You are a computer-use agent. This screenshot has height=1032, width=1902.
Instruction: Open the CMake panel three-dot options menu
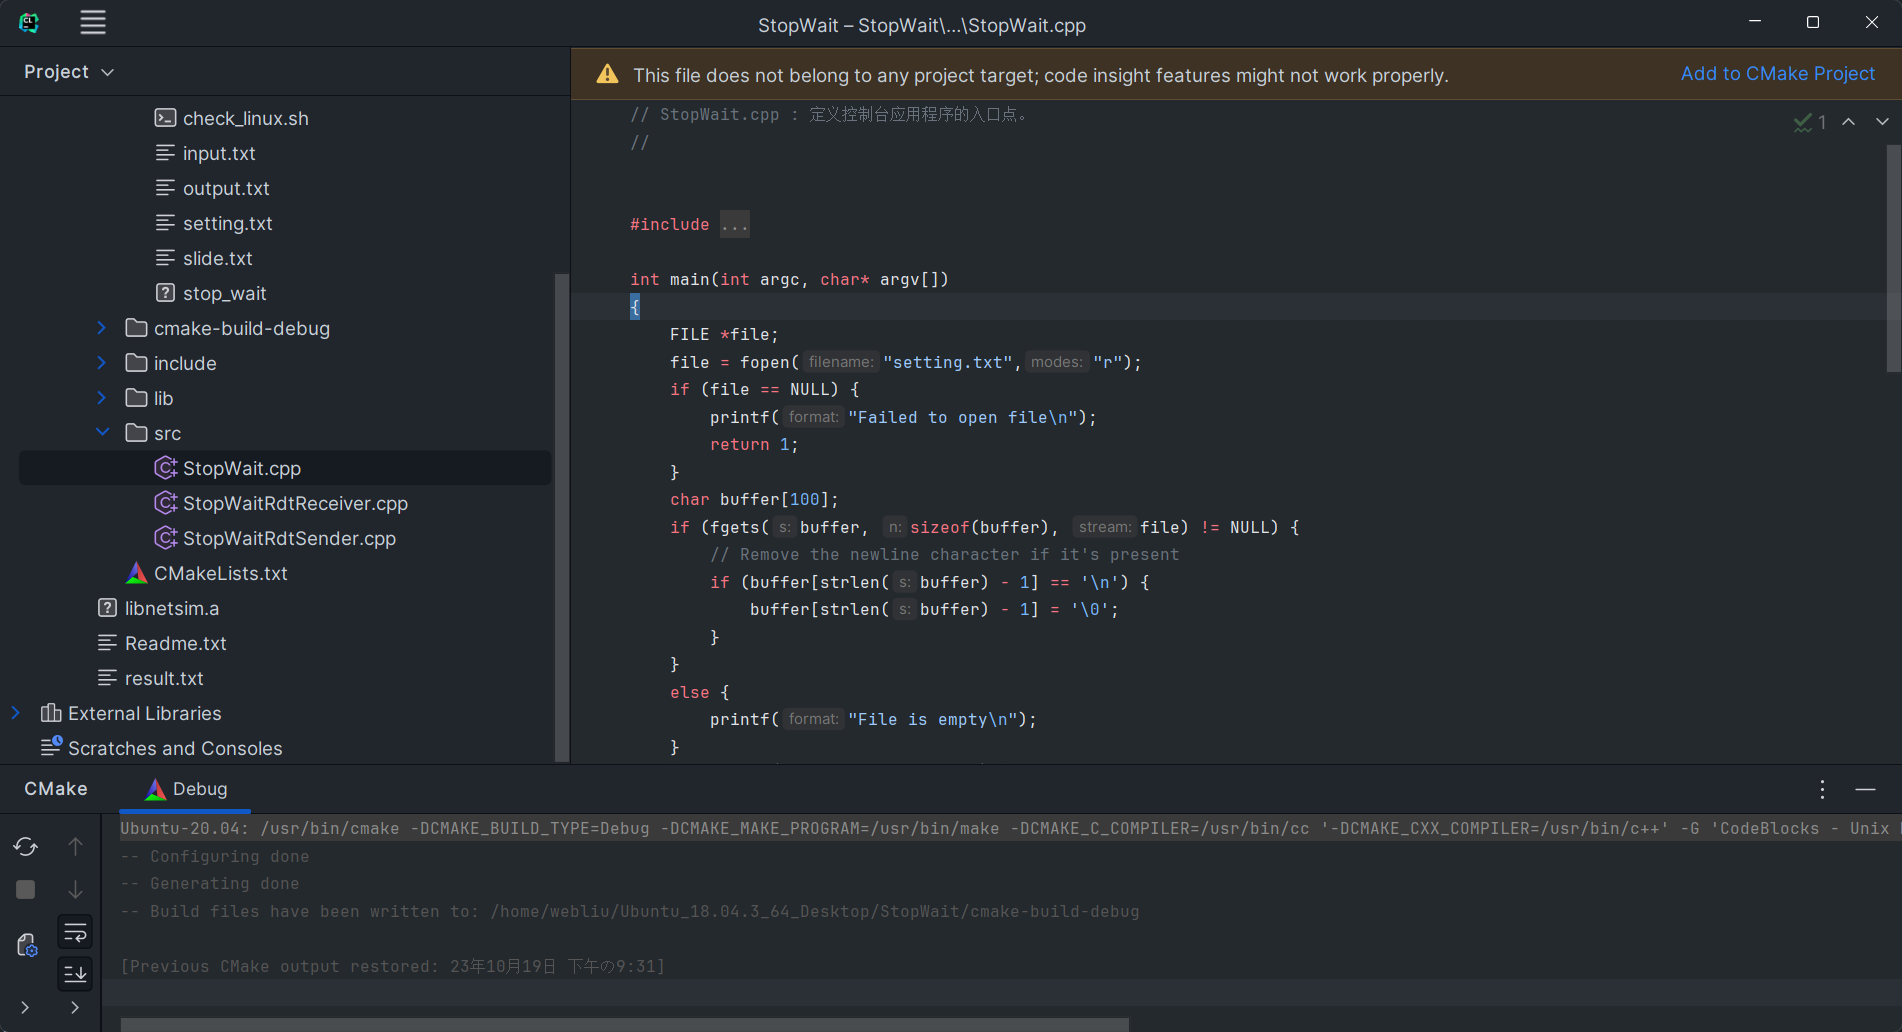tap(1822, 790)
